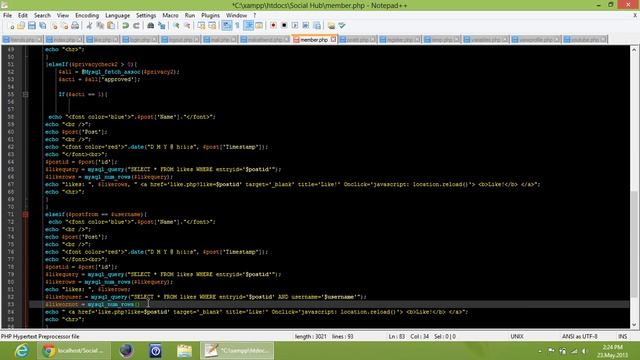The height and width of the screenshot is (360, 640).
Task: Open the Run menu
Action: click(x=190, y=15)
